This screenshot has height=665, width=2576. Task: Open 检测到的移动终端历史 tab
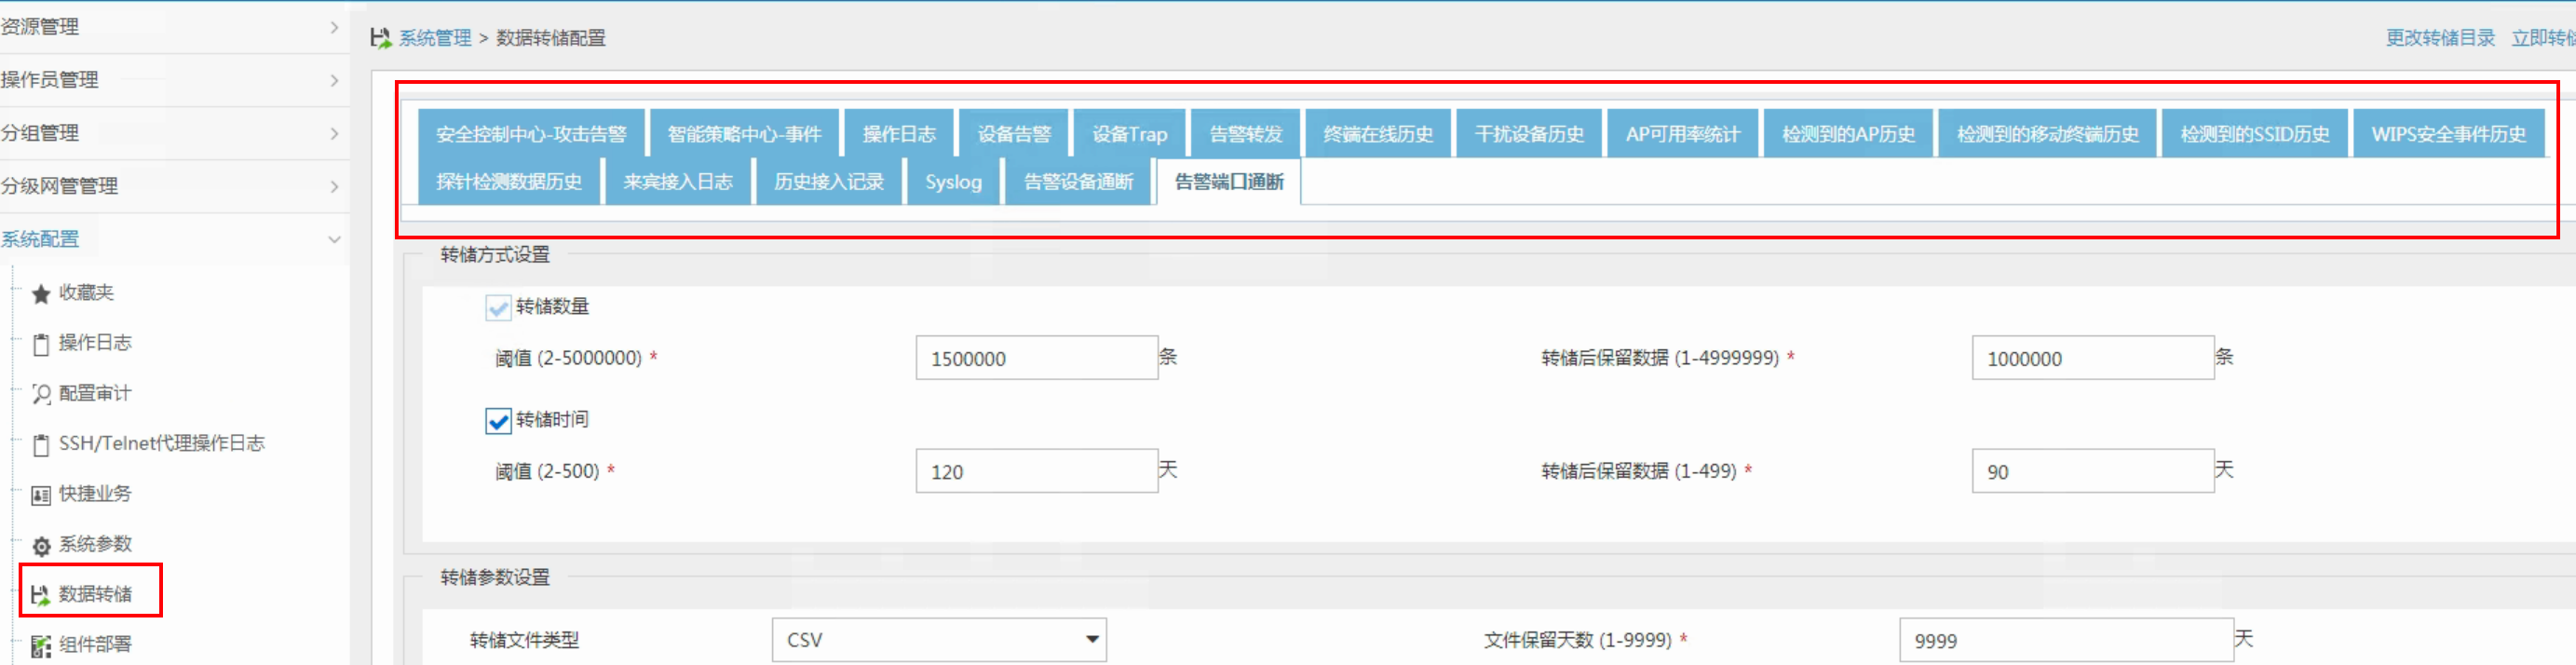(x=2048, y=133)
